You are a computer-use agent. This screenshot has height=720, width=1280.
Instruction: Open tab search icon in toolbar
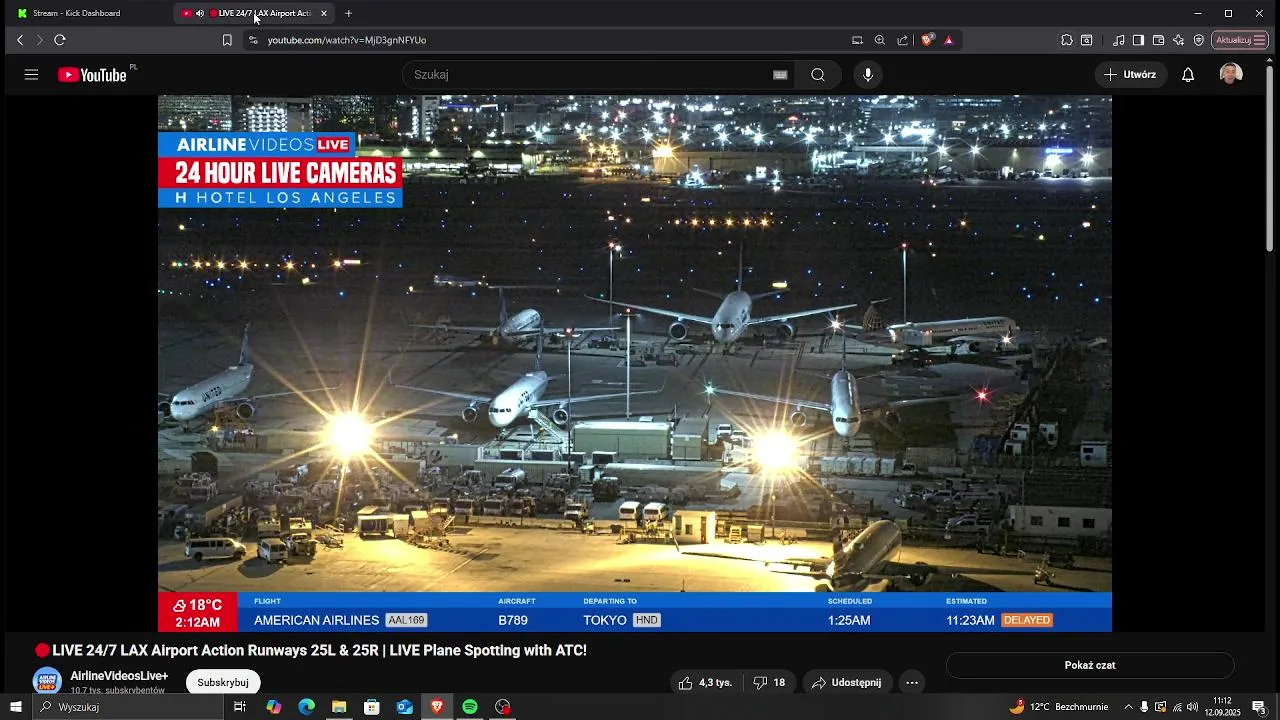[1087, 40]
